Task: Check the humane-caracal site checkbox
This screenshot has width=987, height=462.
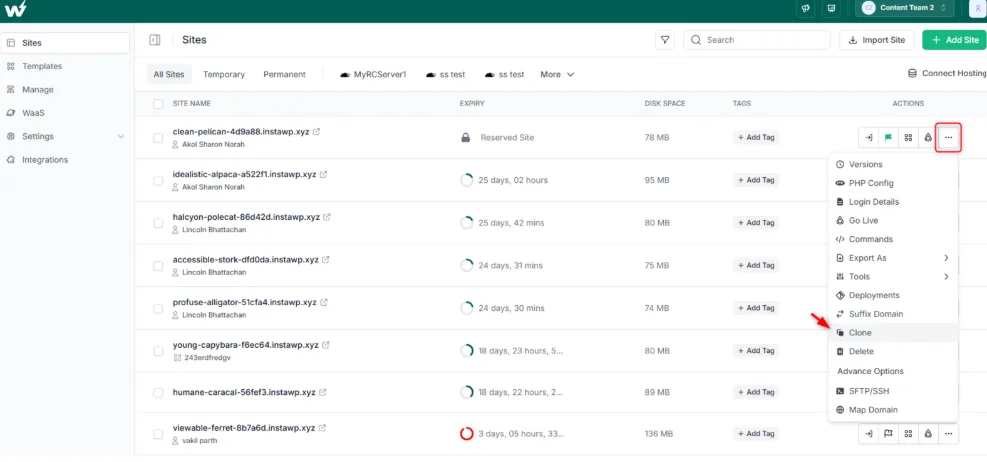Action: click(x=158, y=393)
